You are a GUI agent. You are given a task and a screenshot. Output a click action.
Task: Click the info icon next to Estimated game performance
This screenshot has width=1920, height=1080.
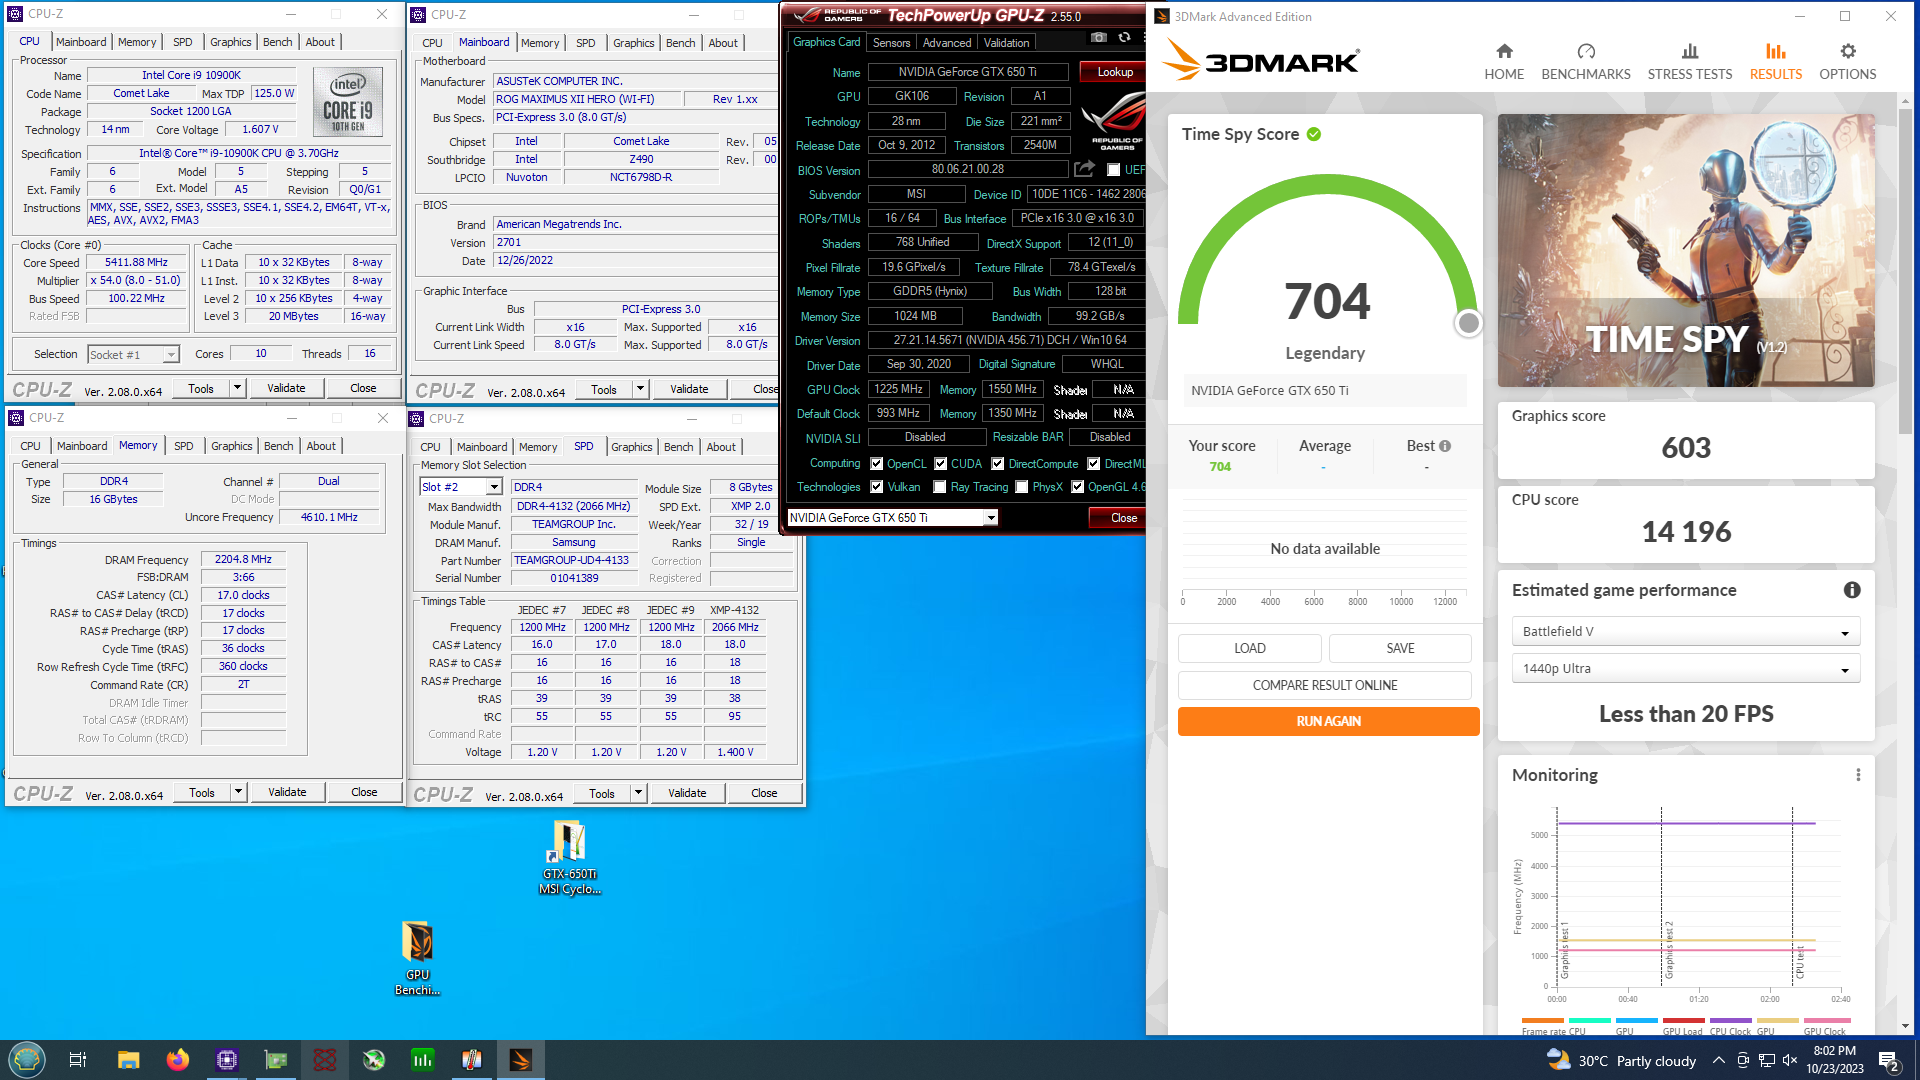coord(1852,590)
